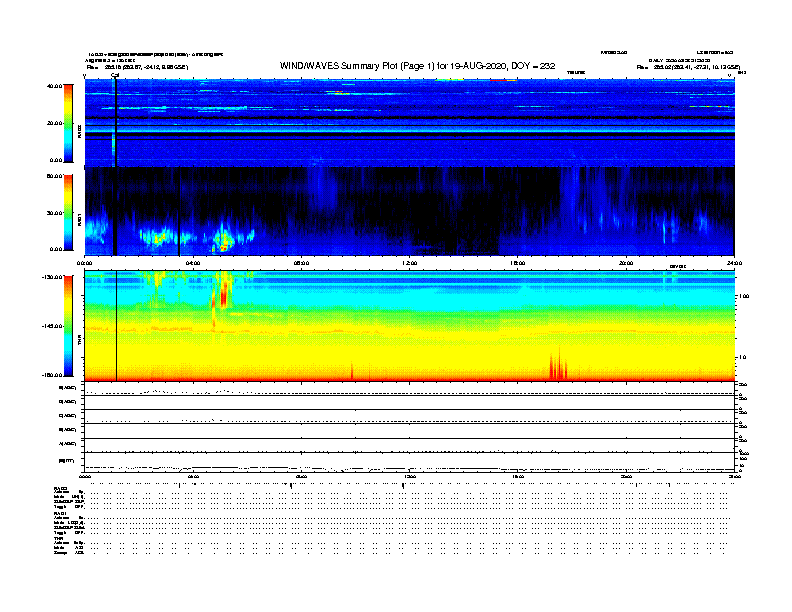The image size is (792, 612).
Task: Click the -130.00 label on TNR scale
Action: pyautogui.click(x=53, y=277)
